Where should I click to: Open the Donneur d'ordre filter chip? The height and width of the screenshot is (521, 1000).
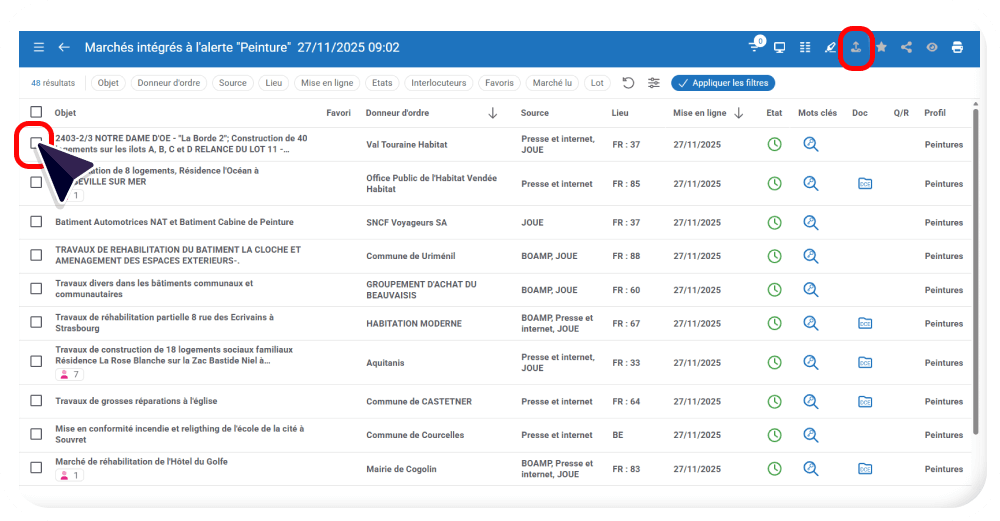168,83
